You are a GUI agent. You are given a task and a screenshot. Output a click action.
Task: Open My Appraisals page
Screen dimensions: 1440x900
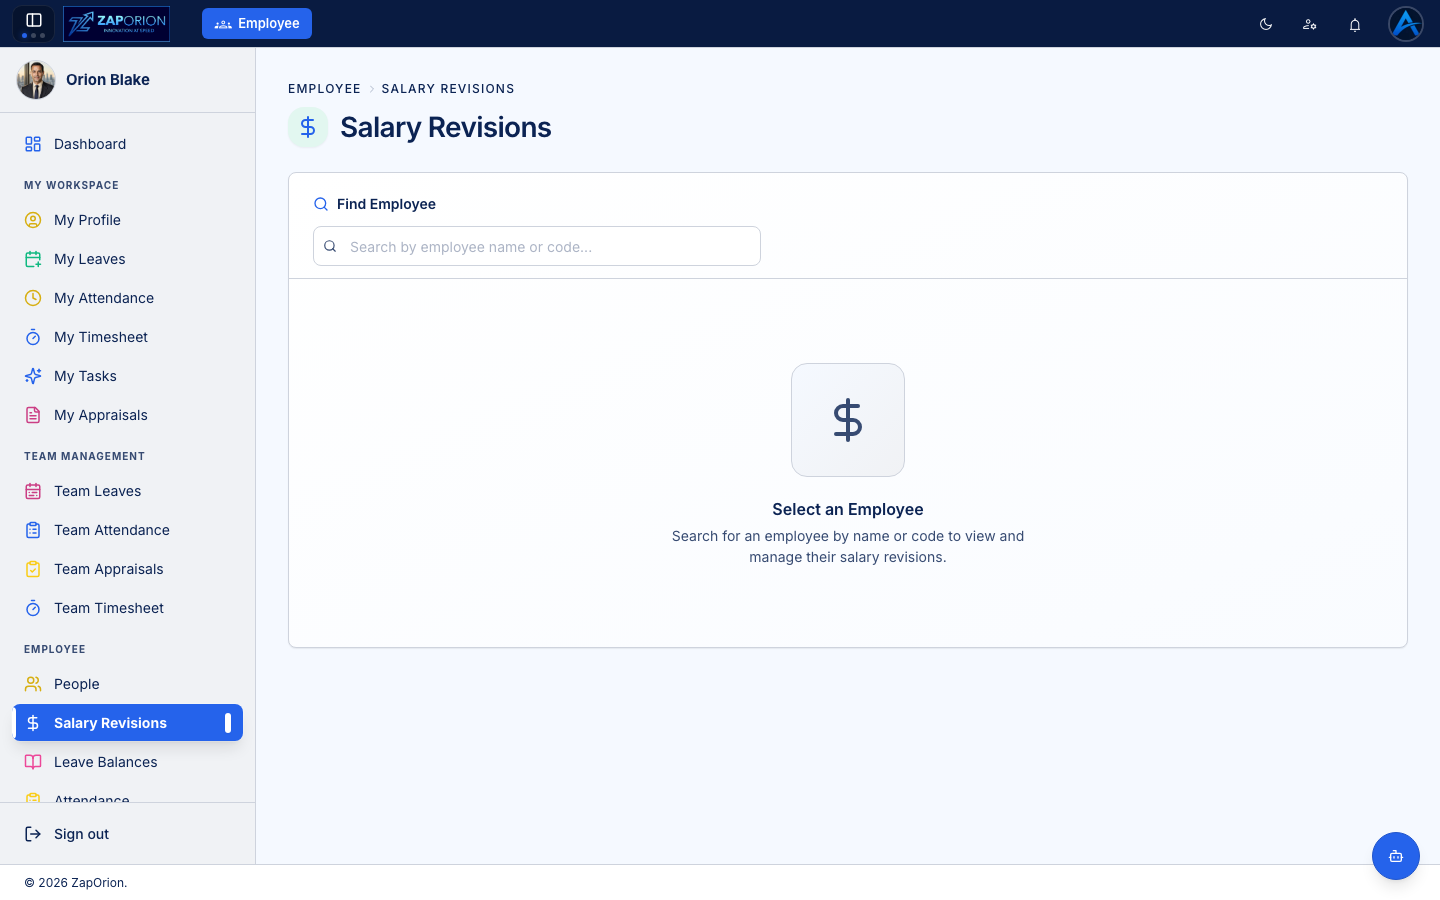[128, 415]
